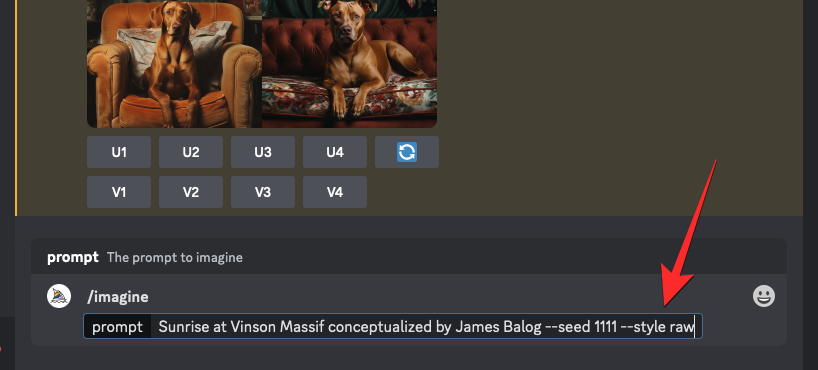Choose U4 upscale button
This screenshot has height=370, width=818.
[x=335, y=152]
